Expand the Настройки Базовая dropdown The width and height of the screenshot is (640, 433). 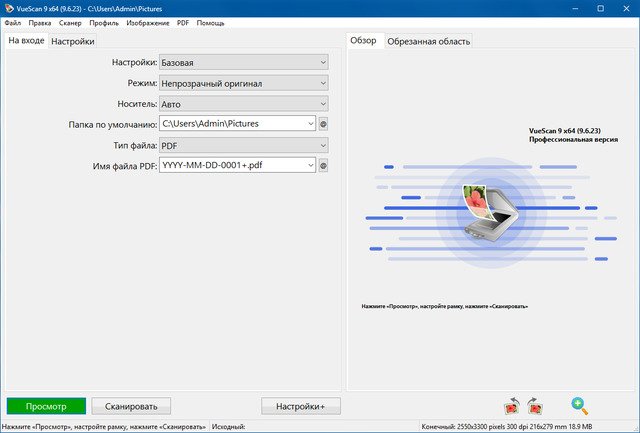point(244,62)
